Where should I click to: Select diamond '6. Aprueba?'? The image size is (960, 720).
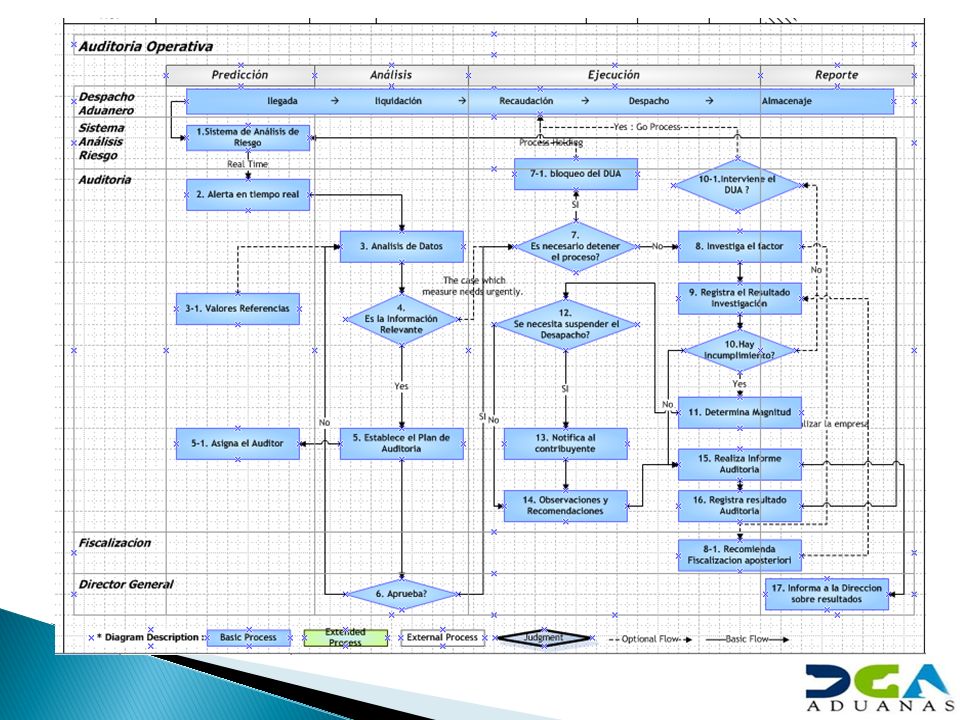coord(402,594)
